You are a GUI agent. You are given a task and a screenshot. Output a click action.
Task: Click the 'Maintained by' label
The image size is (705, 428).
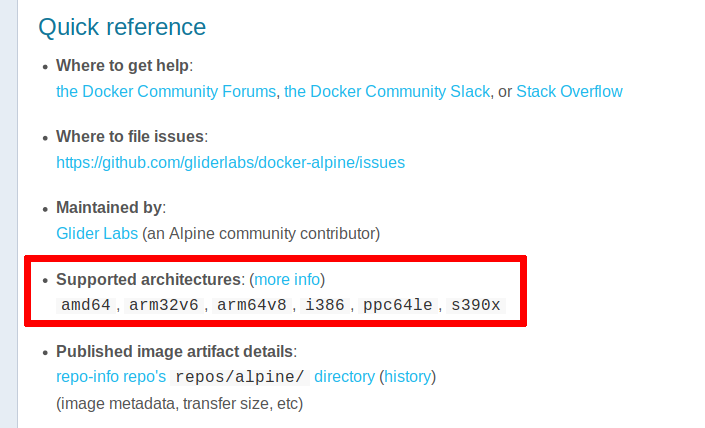pyautogui.click(x=109, y=208)
